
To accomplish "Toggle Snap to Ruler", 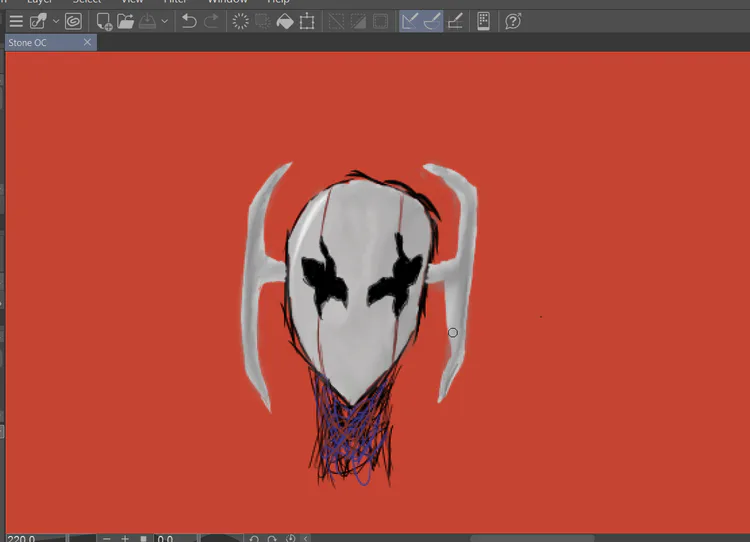I will [410, 21].
